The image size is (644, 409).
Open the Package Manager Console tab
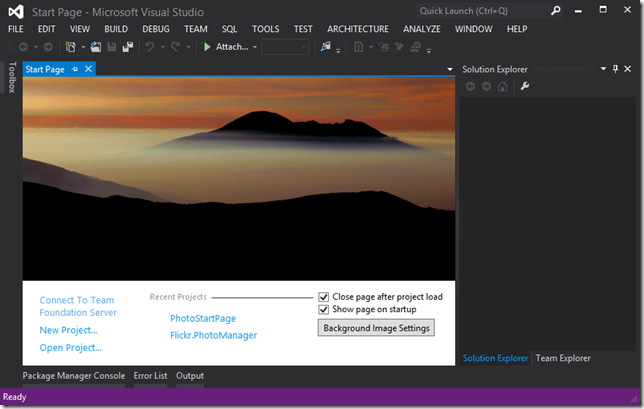(x=74, y=376)
